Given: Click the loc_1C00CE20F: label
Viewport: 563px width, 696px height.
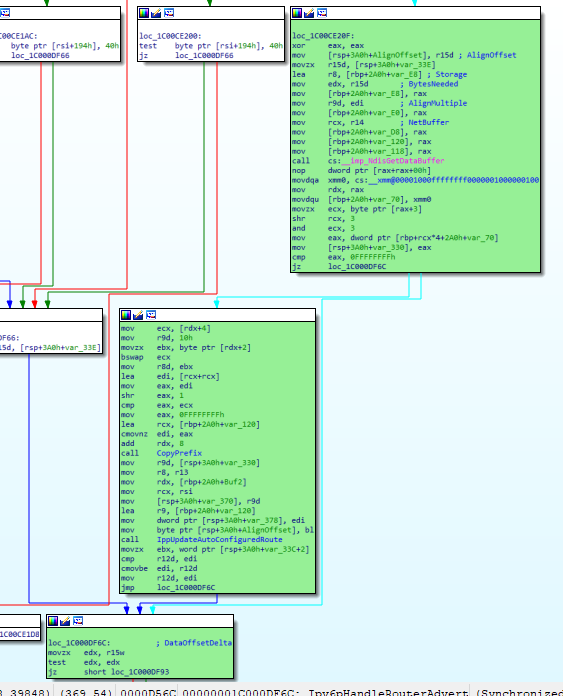Looking at the screenshot, I should coord(323,36).
